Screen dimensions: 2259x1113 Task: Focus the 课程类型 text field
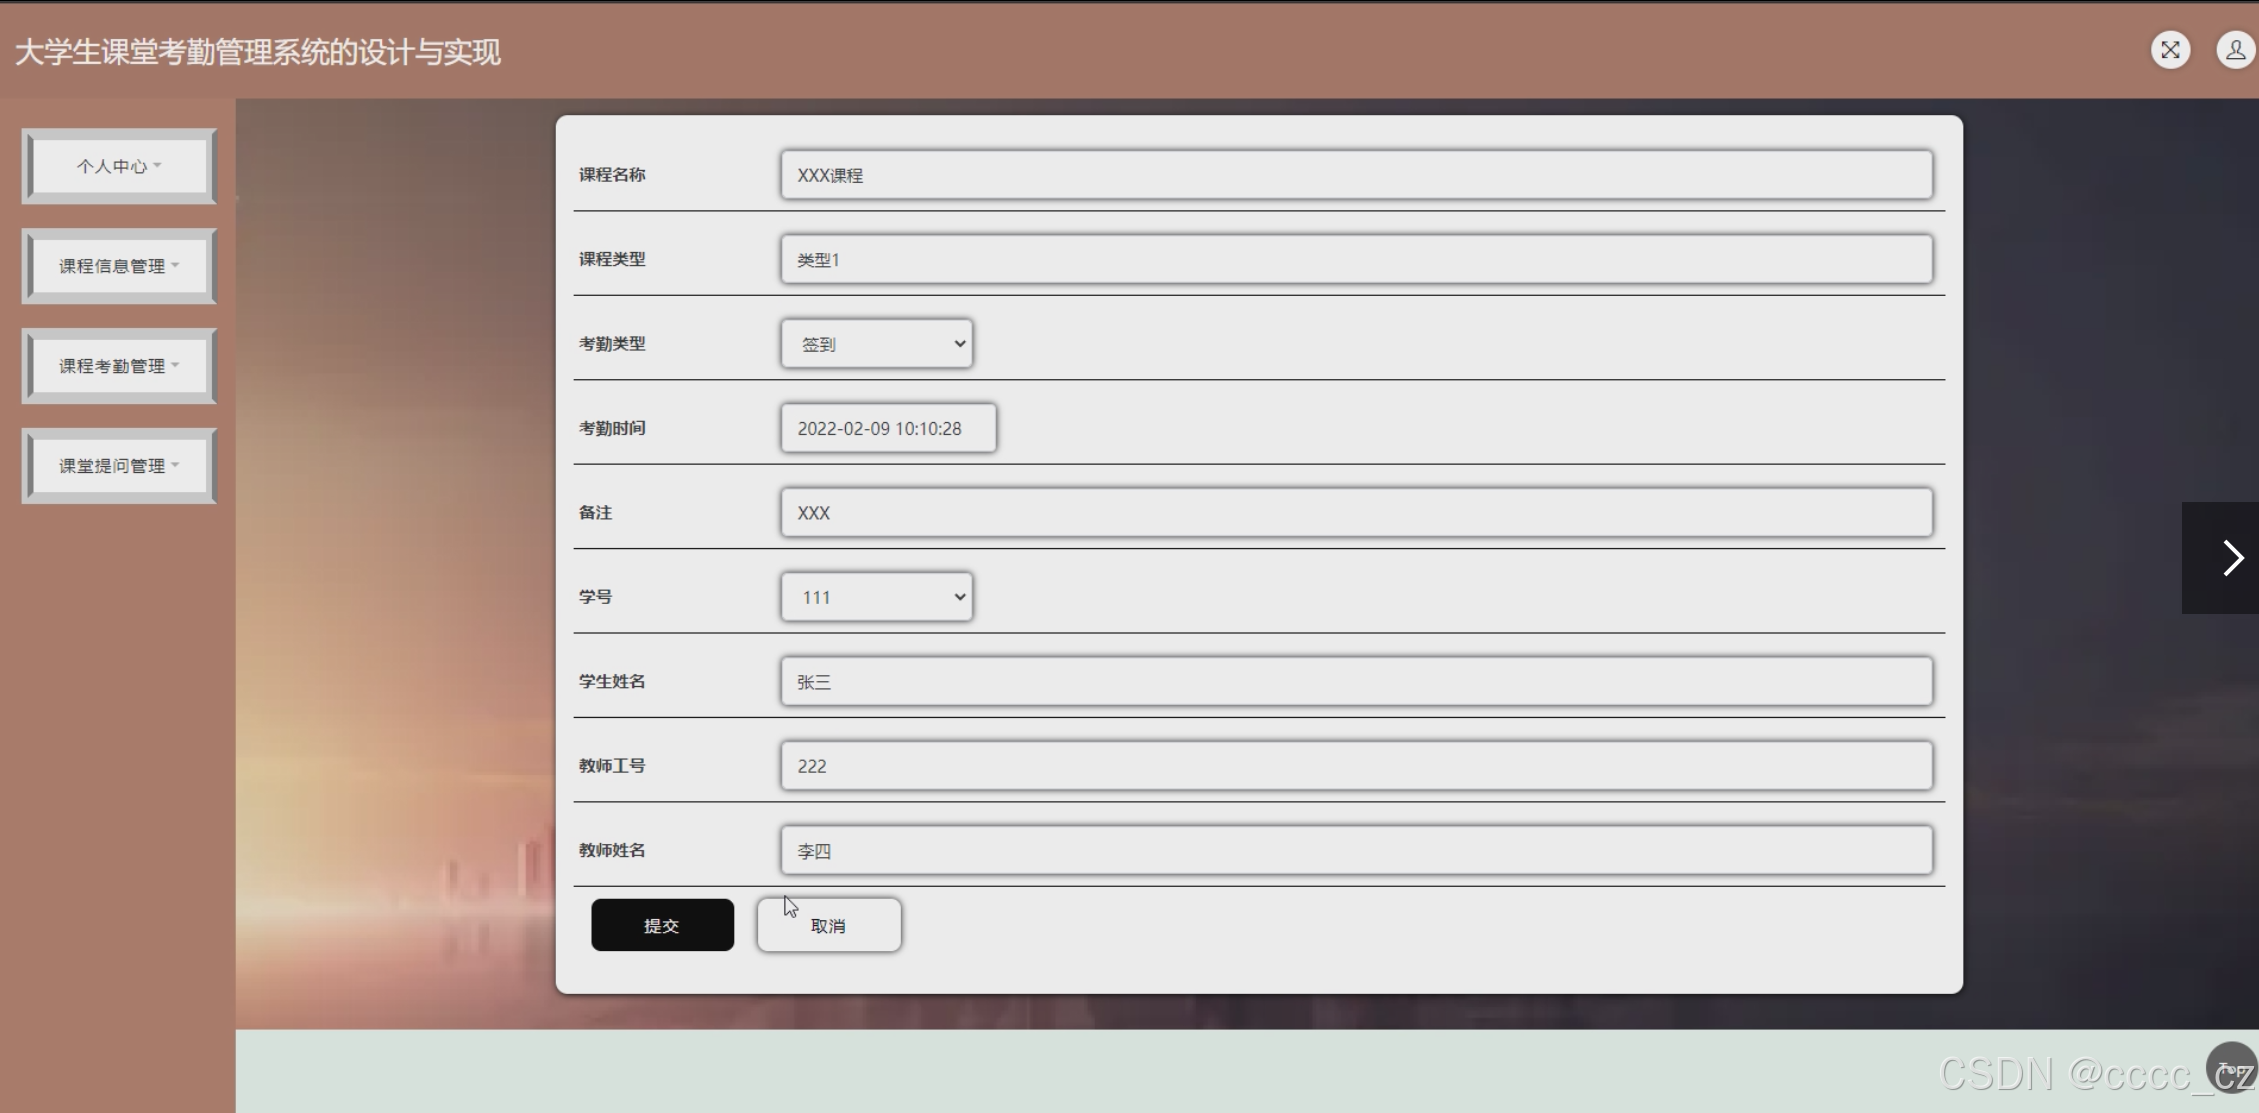(x=1356, y=260)
